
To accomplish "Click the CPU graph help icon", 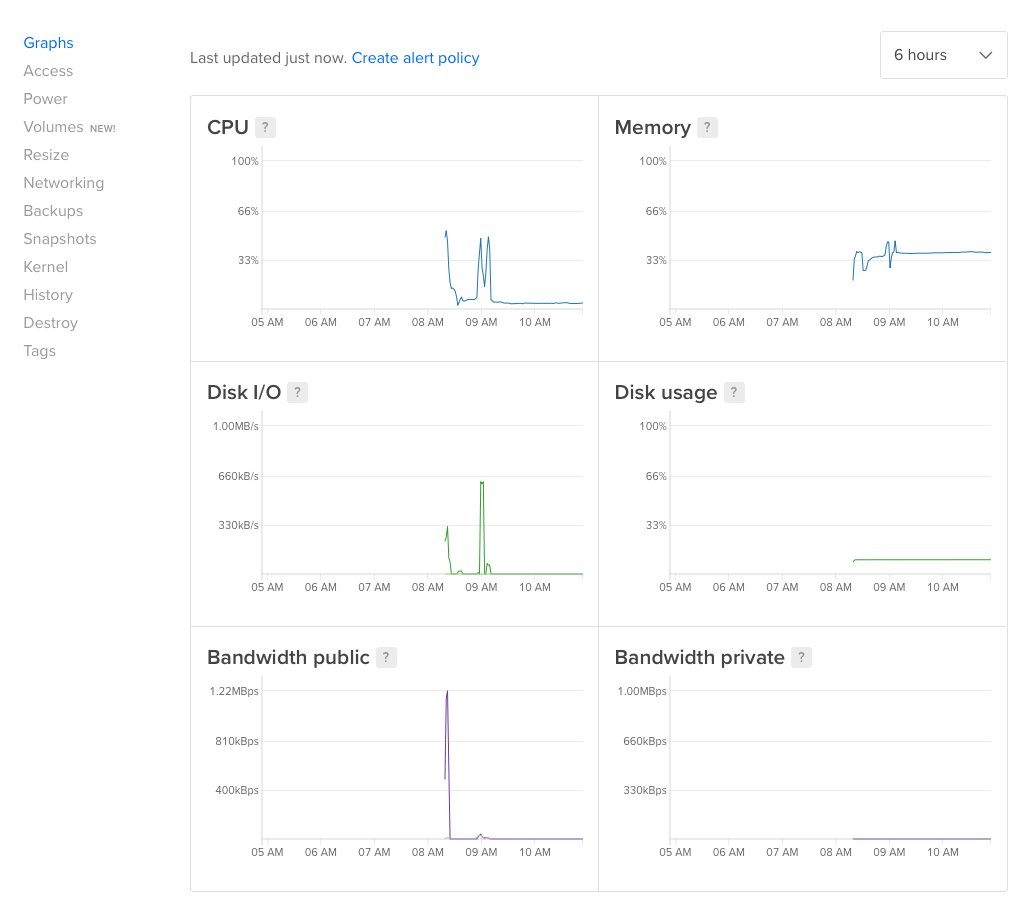I will click(265, 127).
